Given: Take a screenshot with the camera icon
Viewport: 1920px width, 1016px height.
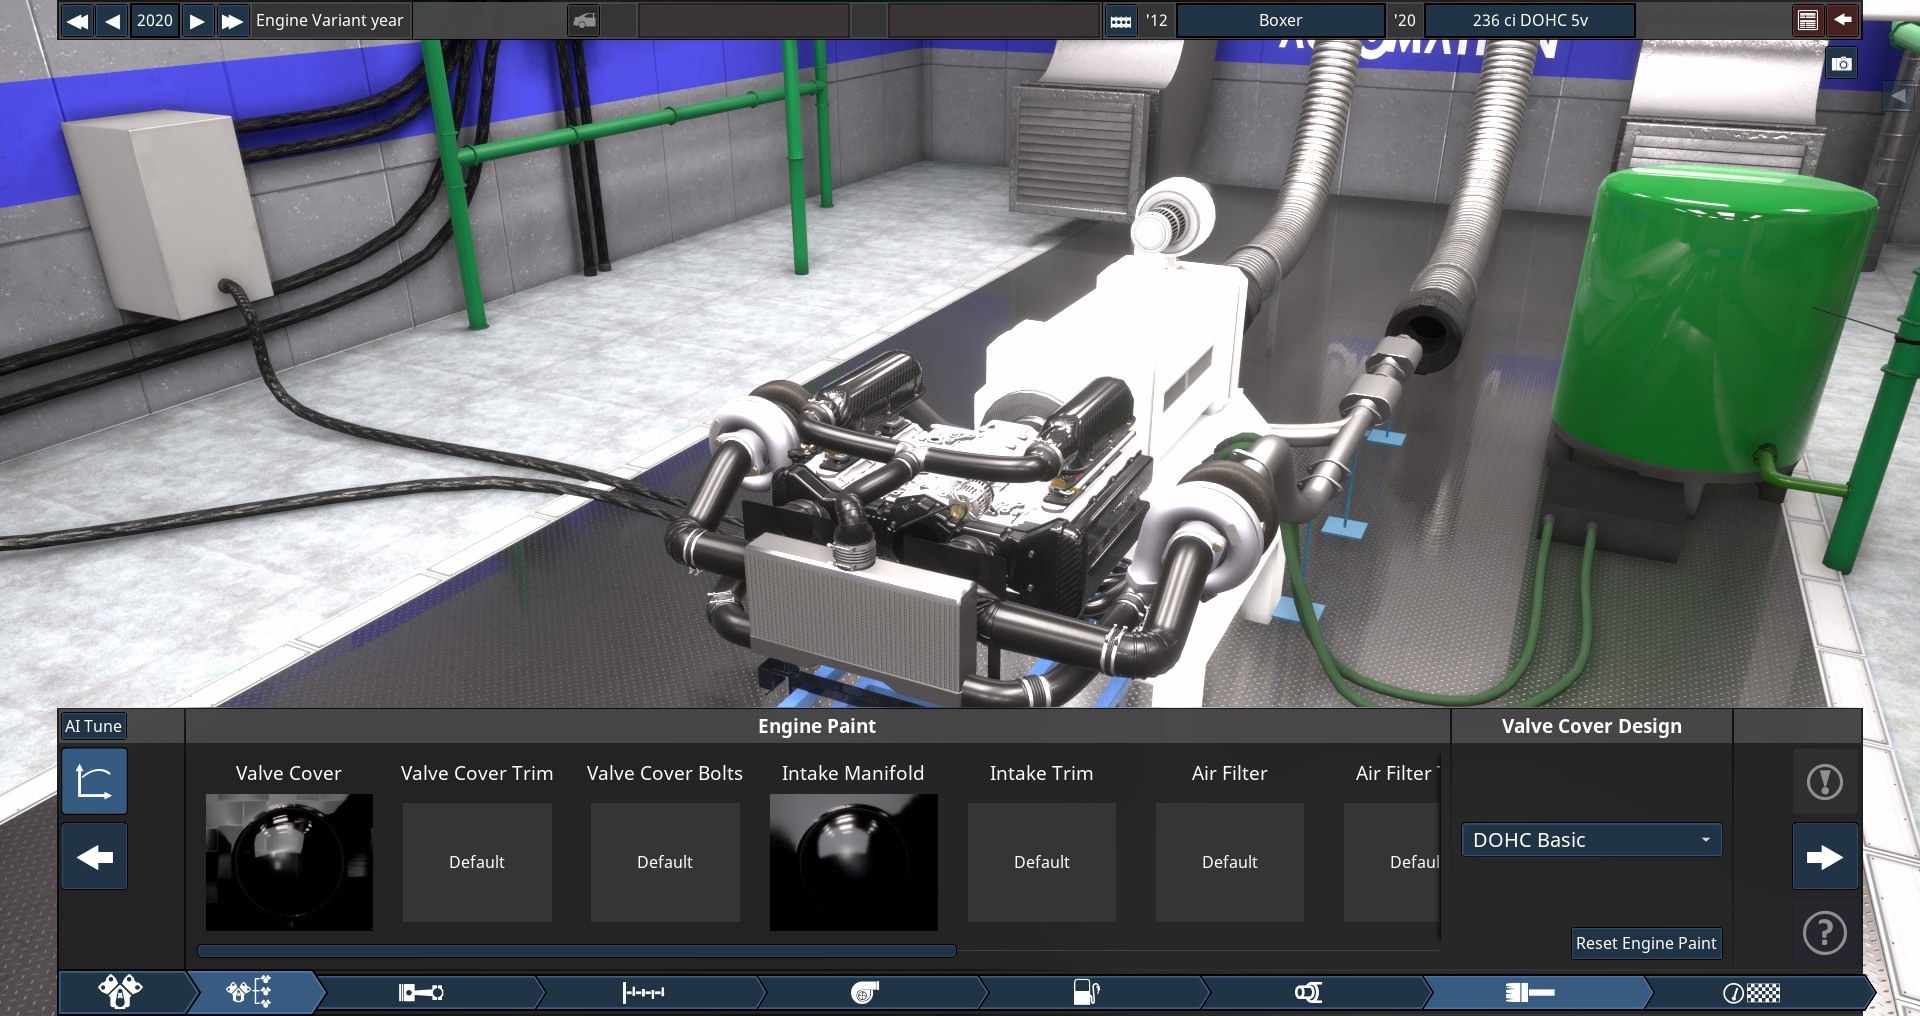Looking at the screenshot, I should [1841, 65].
